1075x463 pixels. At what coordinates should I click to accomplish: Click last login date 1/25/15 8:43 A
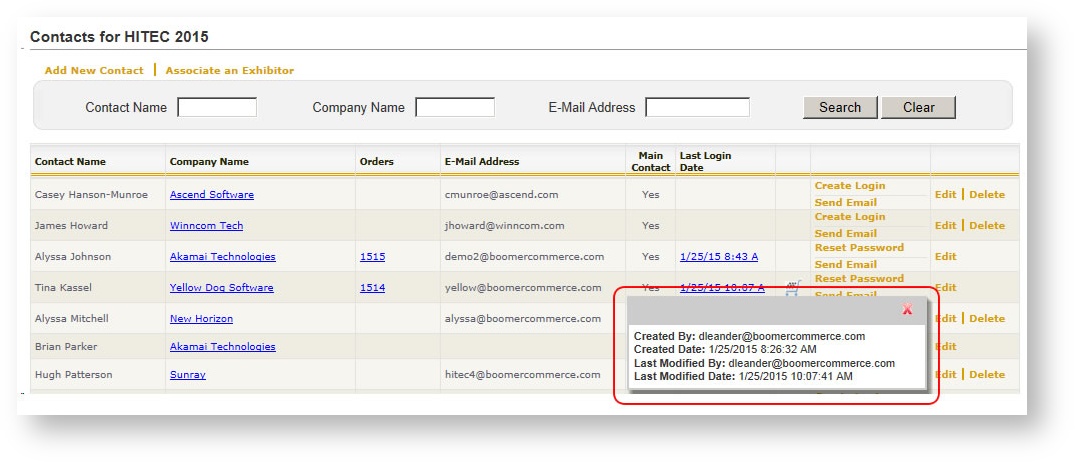tap(719, 257)
